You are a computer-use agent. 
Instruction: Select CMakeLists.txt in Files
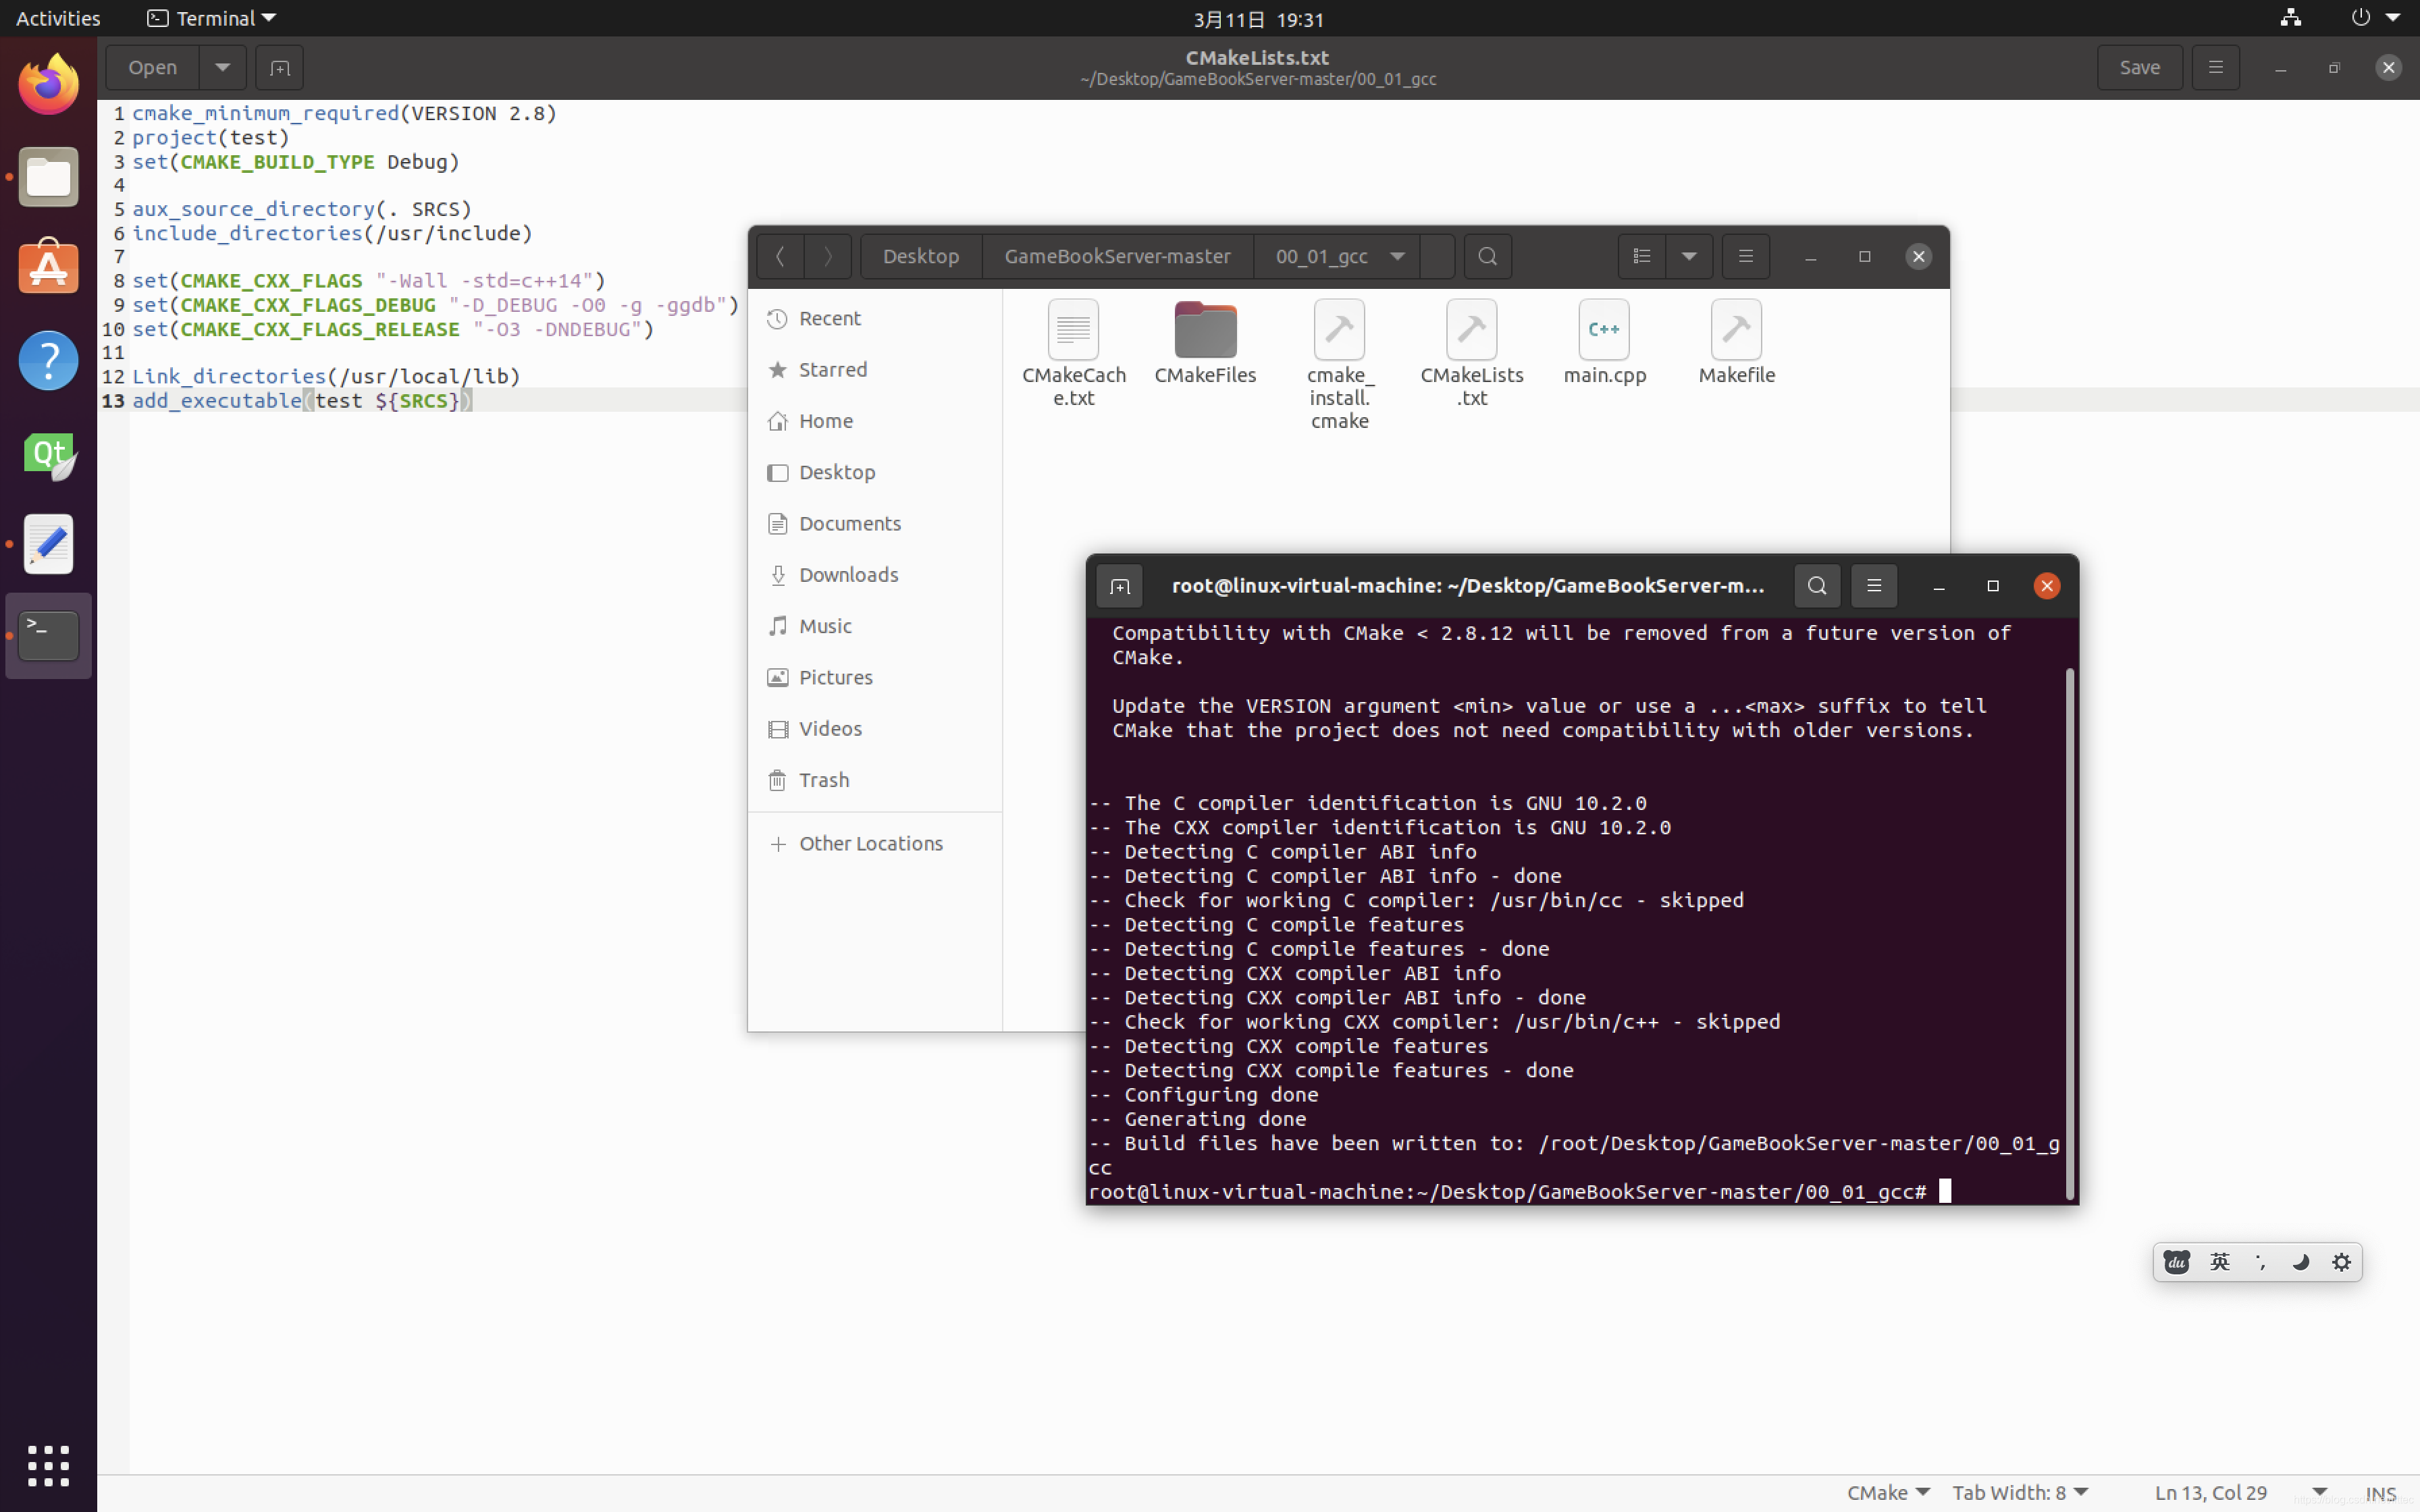click(1471, 353)
